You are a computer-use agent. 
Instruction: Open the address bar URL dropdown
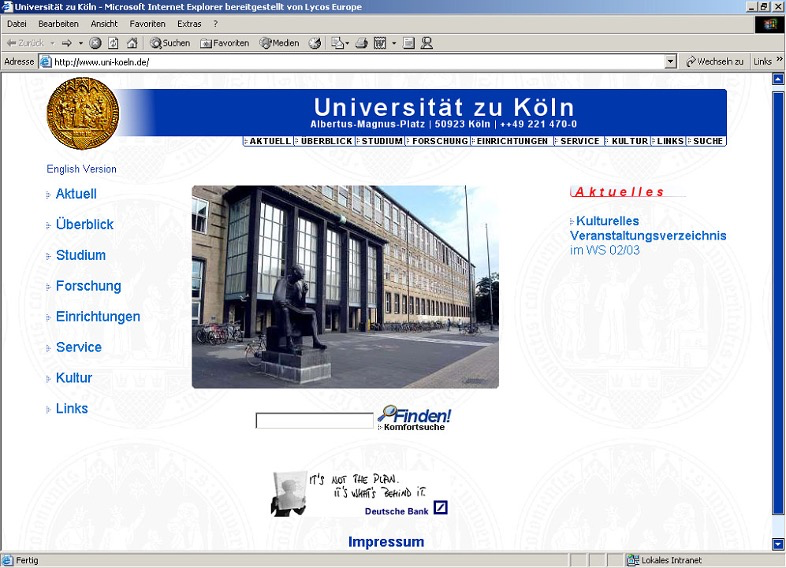click(670, 62)
